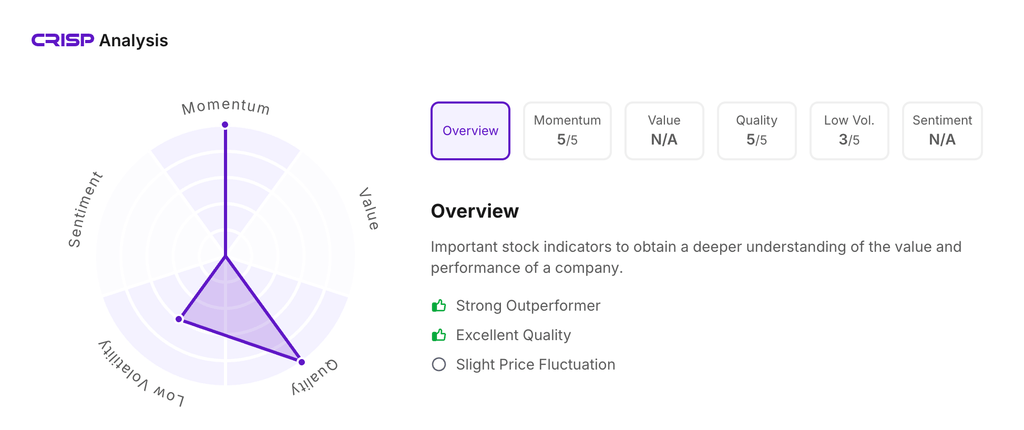The height and width of the screenshot is (430, 1024).
Task: Show the Quality 5/5 tab
Action: click(x=756, y=131)
